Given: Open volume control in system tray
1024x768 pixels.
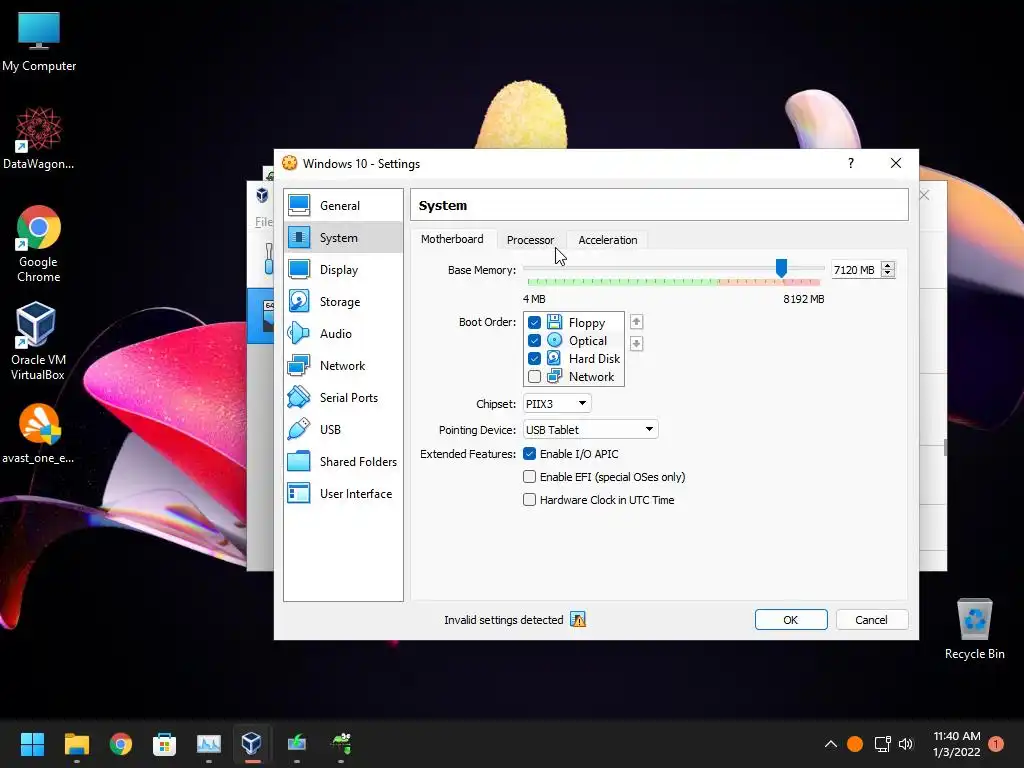Looking at the screenshot, I should [x=906, y=744].
